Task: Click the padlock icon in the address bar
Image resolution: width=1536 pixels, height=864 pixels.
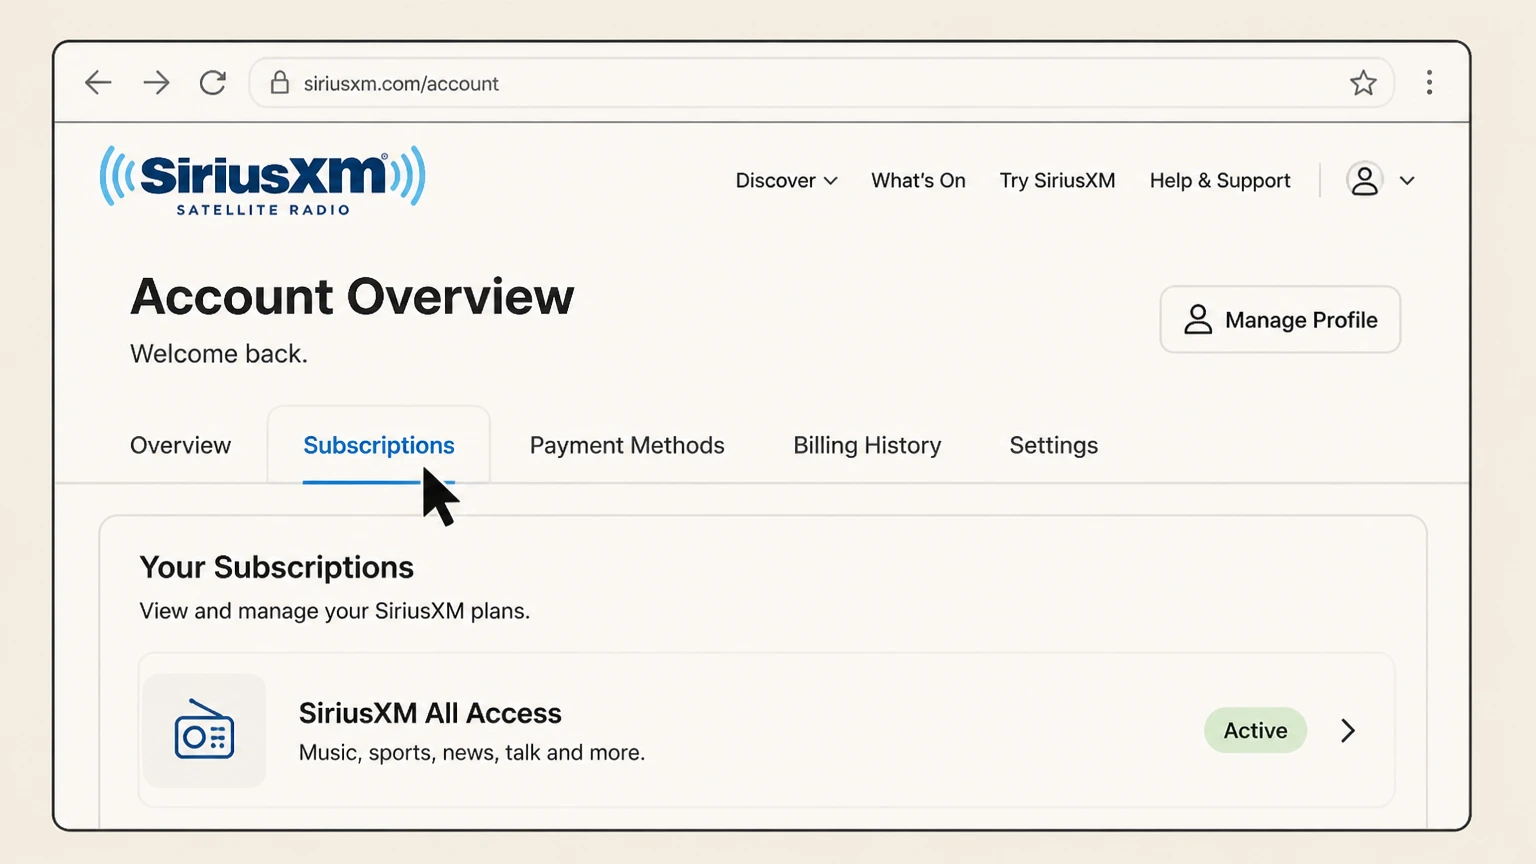Action: click(x=280, y=83)
